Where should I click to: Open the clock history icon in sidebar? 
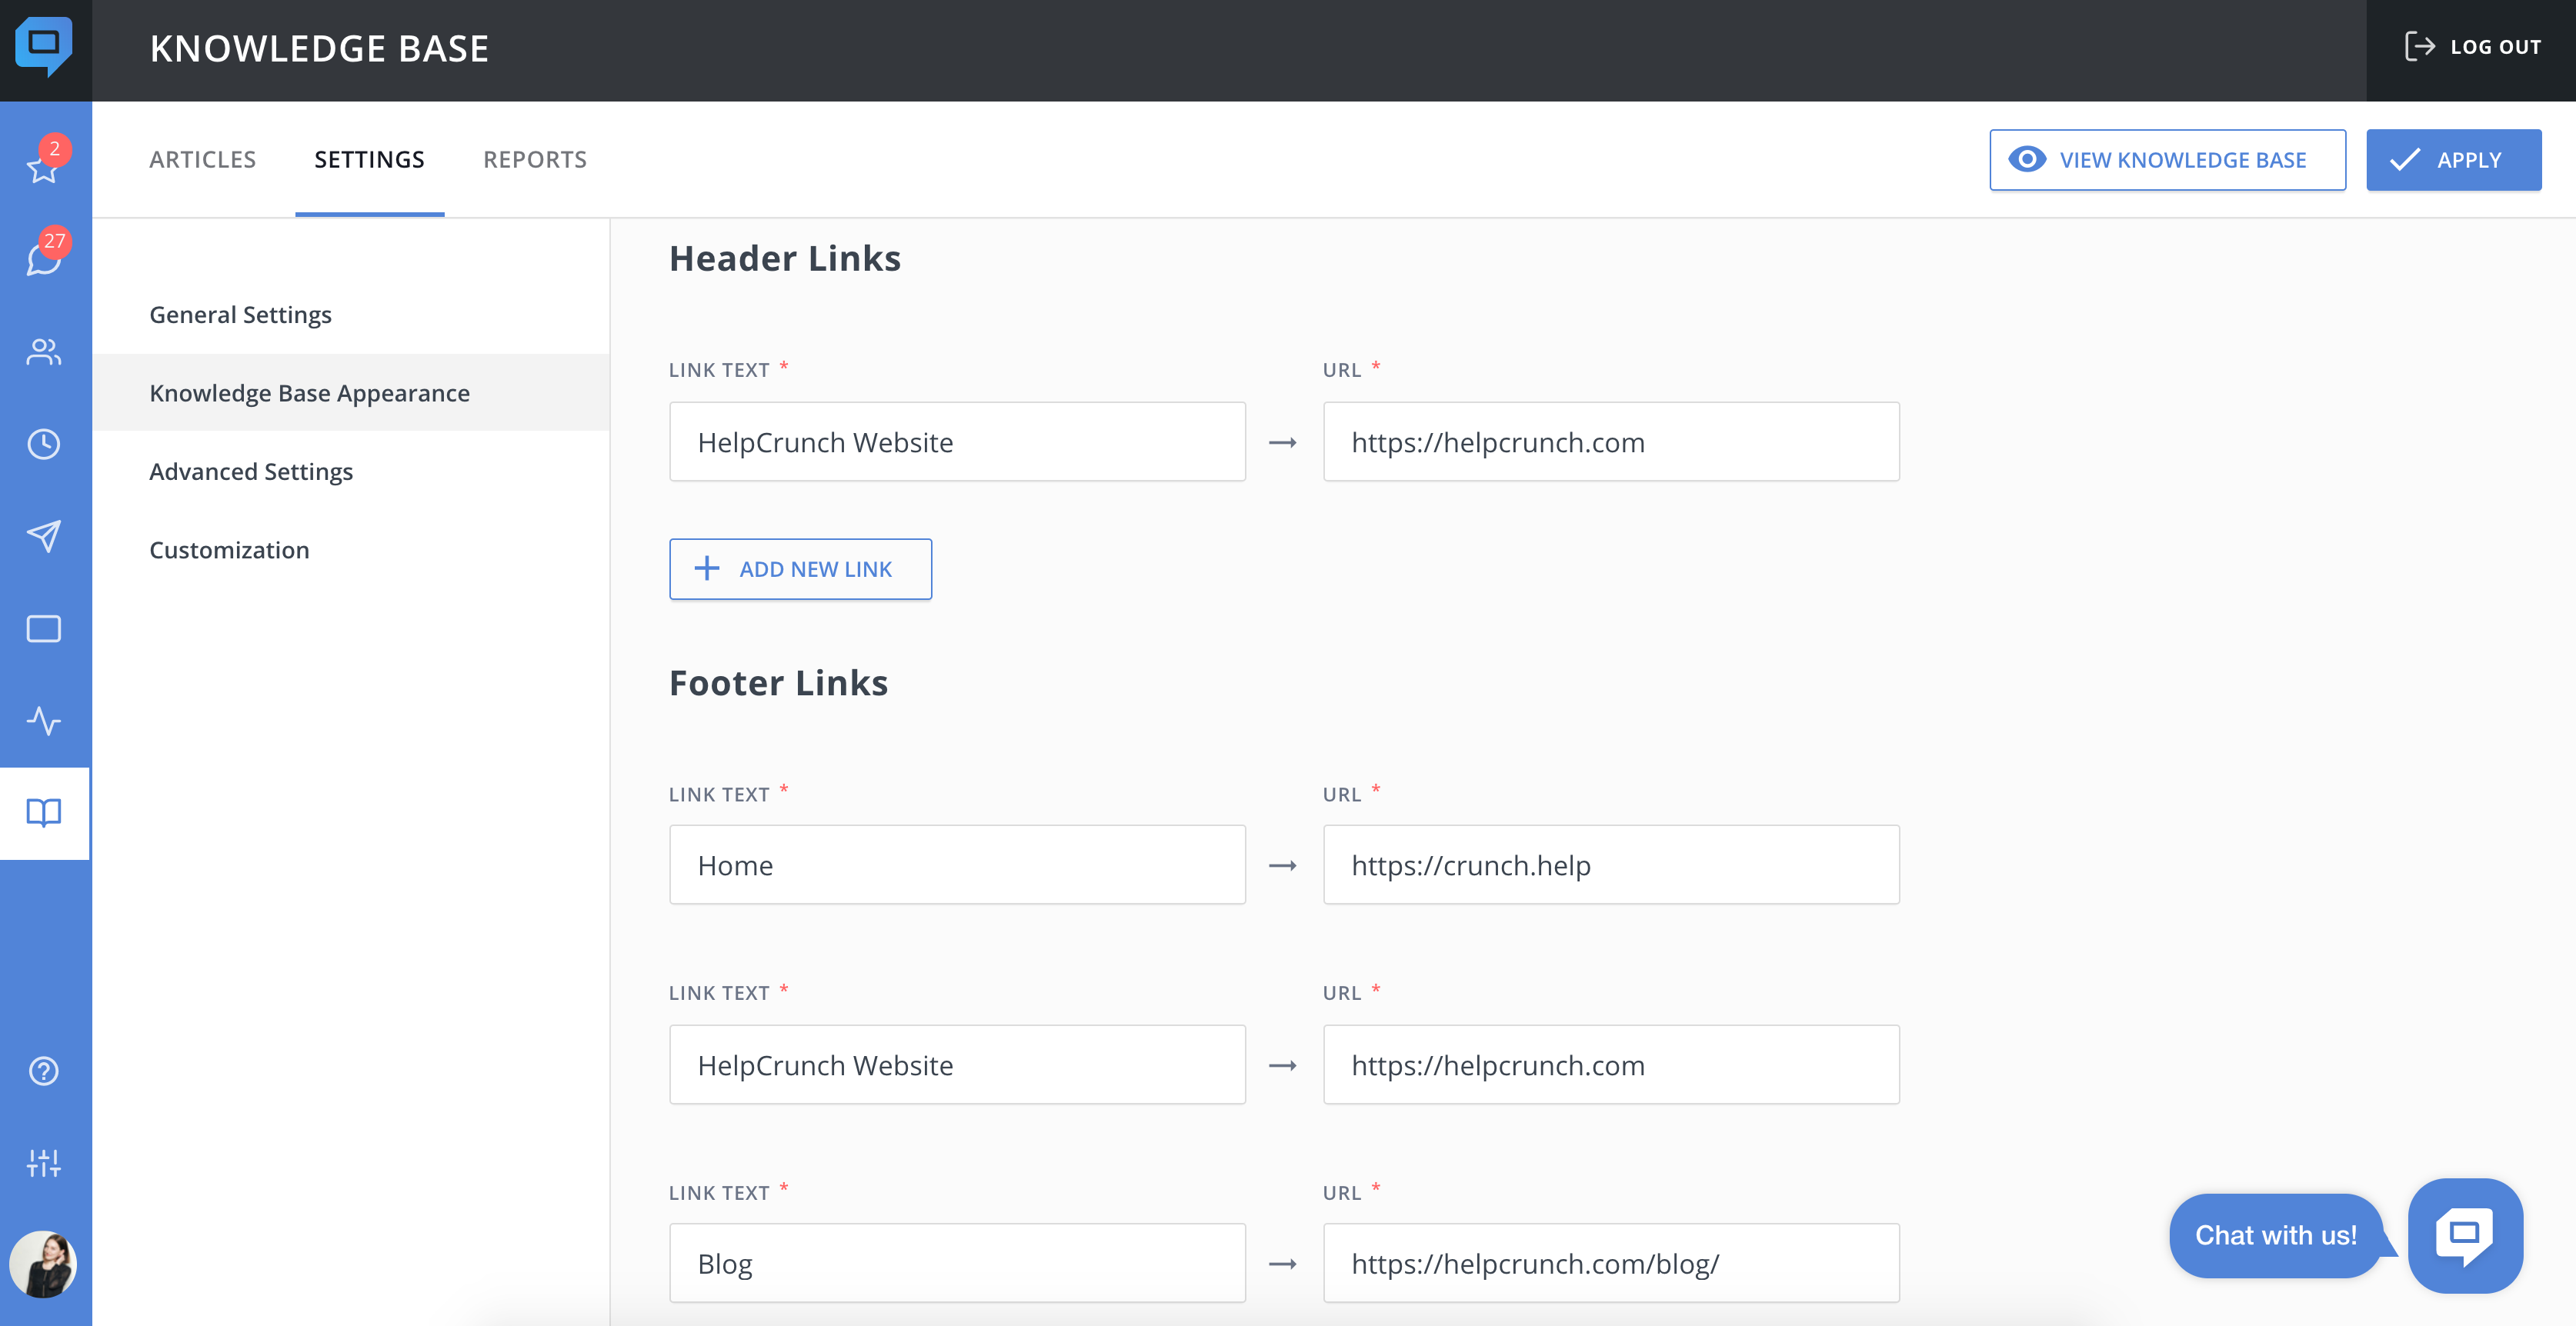coord(44,444)
